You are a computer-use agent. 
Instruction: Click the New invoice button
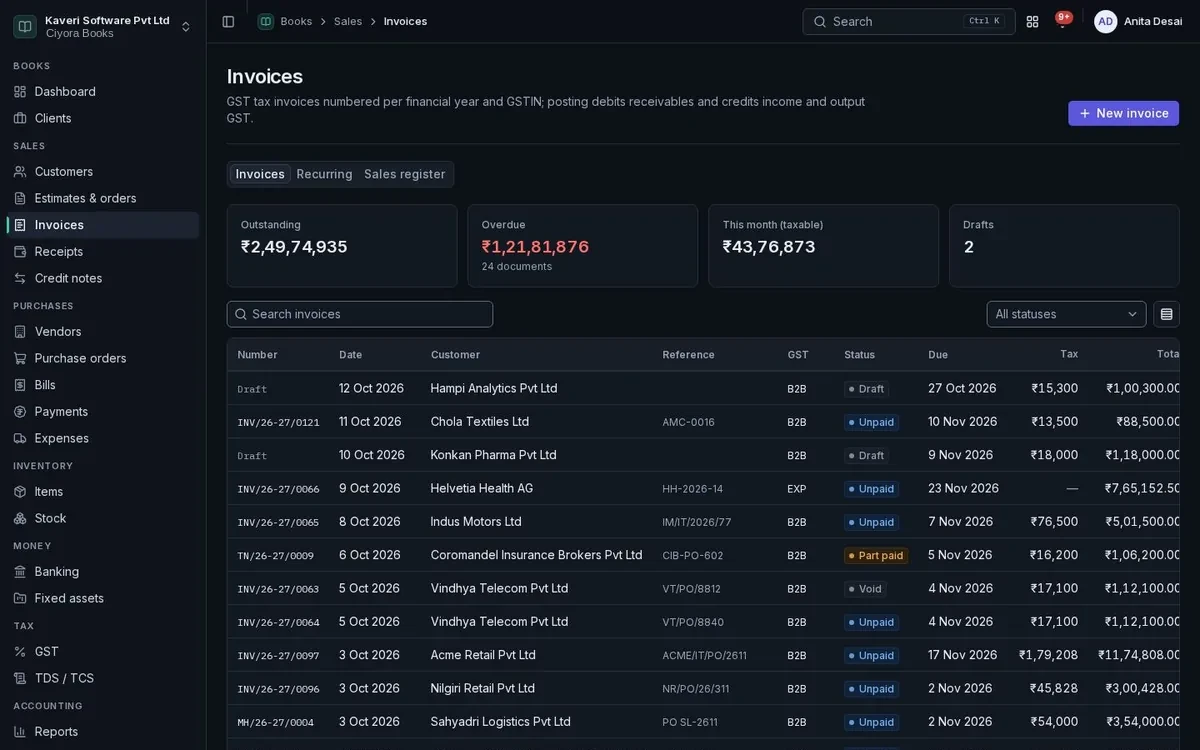click(1123, 113)
